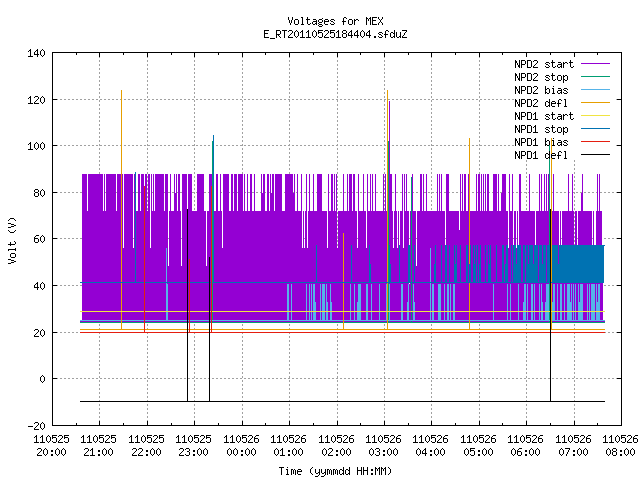Click the y-axis tick value 140
640x480 pixels.
[x=36, y=53]
